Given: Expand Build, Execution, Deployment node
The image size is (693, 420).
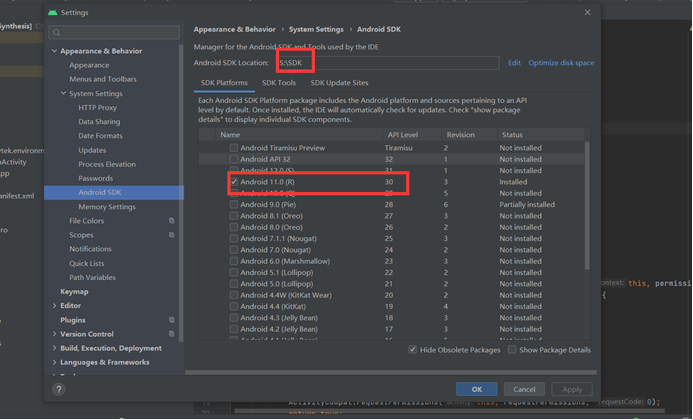Looking at the screenshot, I should pyautogui.click(x=54, y=348).
